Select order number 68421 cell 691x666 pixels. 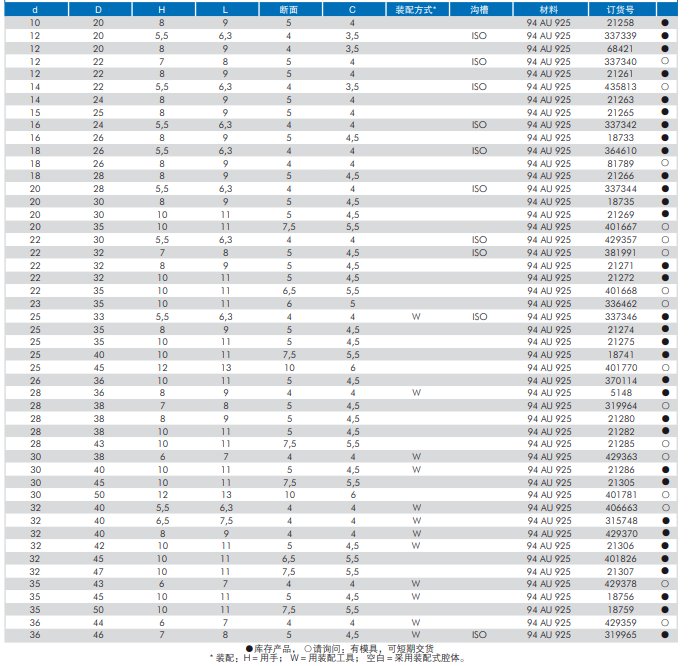[x=620, y=48]
